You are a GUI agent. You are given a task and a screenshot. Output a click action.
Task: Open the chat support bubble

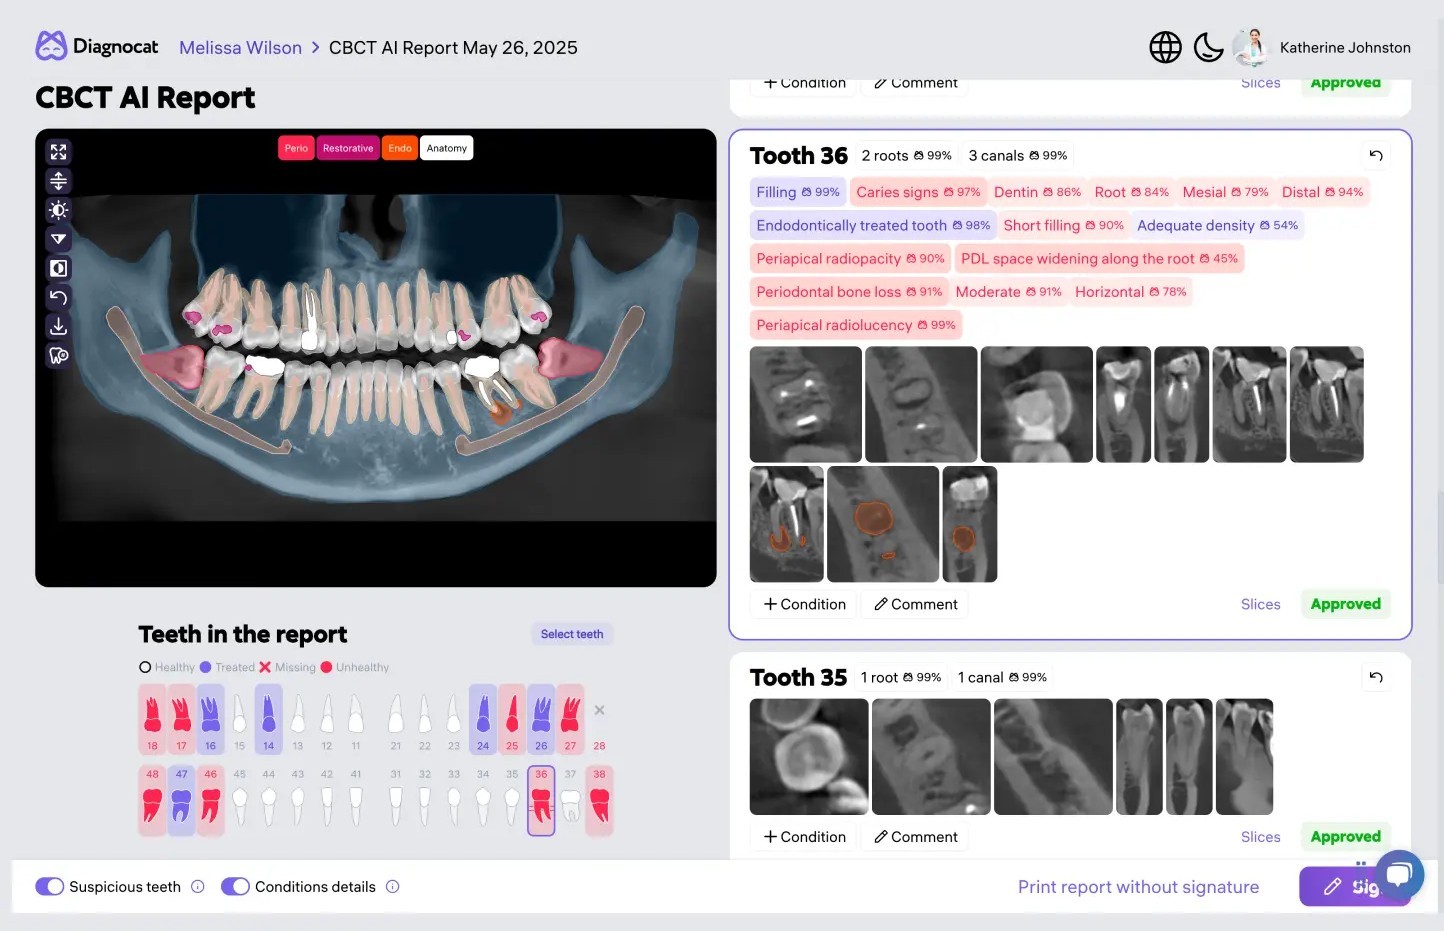(1398, 874)
